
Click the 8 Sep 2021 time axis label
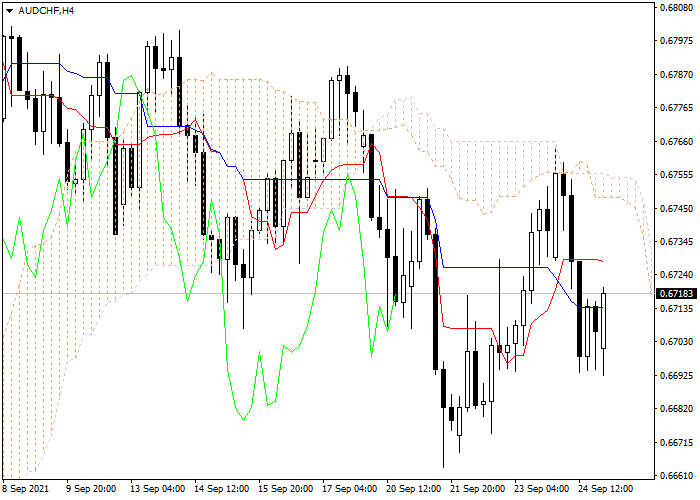pyautogui.click(x=26, y=489)
